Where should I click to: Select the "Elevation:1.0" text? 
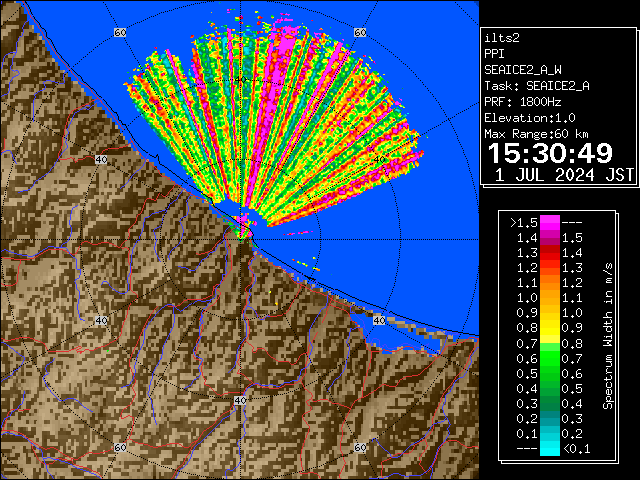(530, 118)
